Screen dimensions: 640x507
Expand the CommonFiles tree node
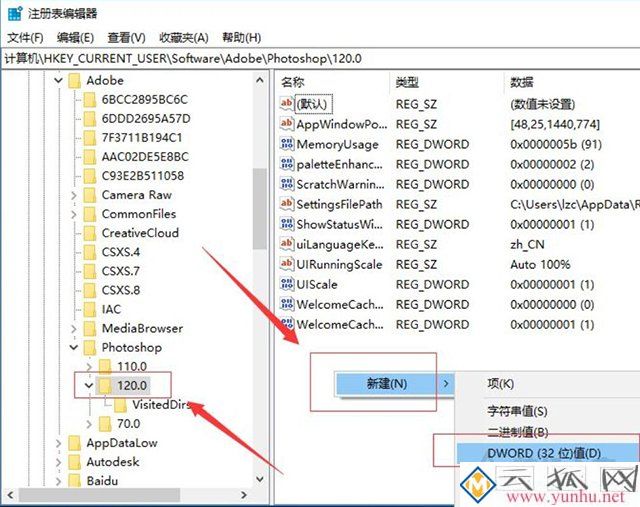74,214
